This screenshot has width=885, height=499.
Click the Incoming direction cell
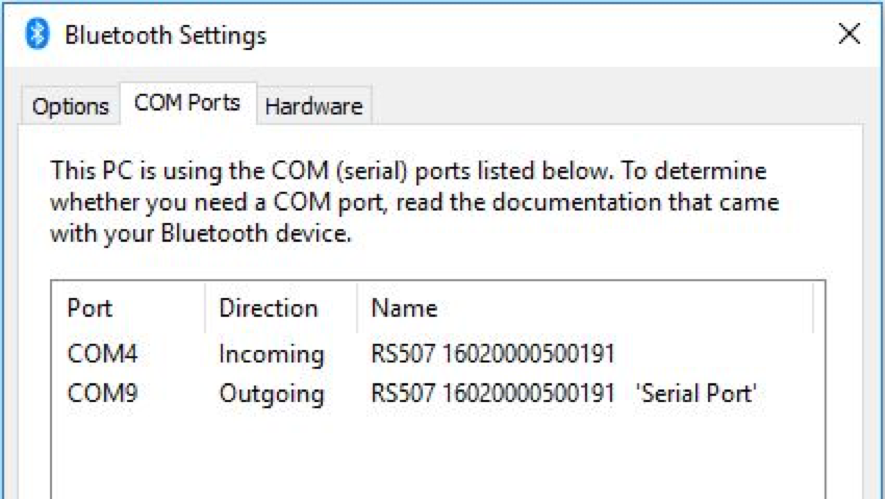271,354
